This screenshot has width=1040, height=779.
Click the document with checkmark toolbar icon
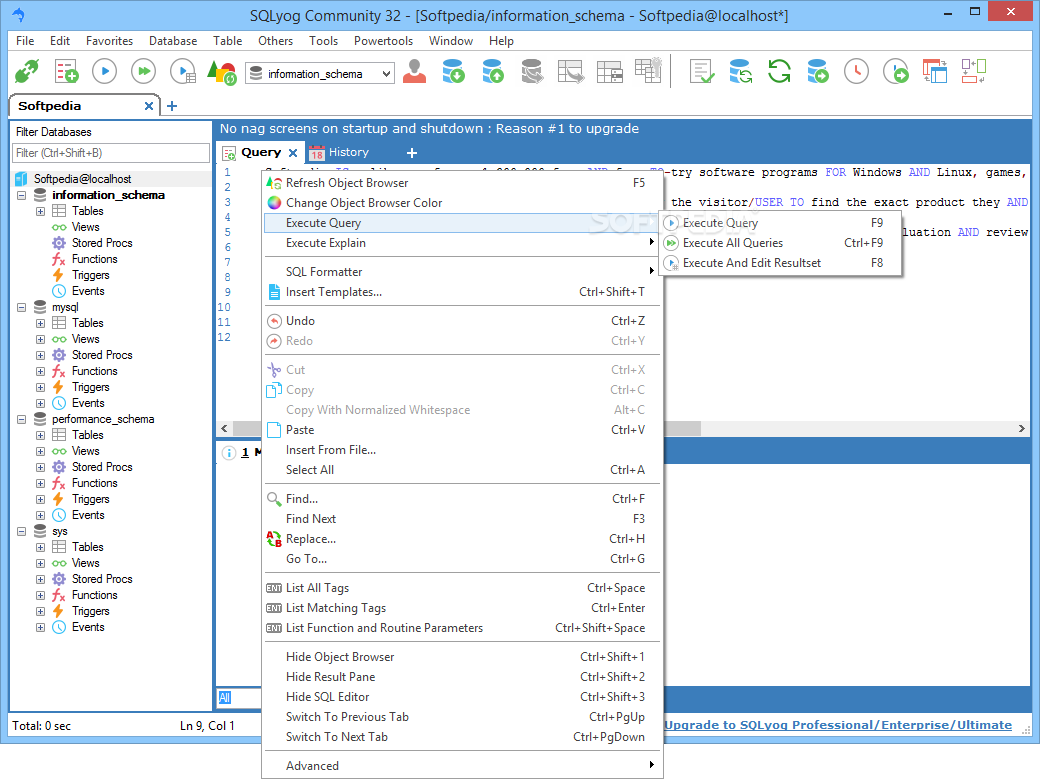click(702, 71)
